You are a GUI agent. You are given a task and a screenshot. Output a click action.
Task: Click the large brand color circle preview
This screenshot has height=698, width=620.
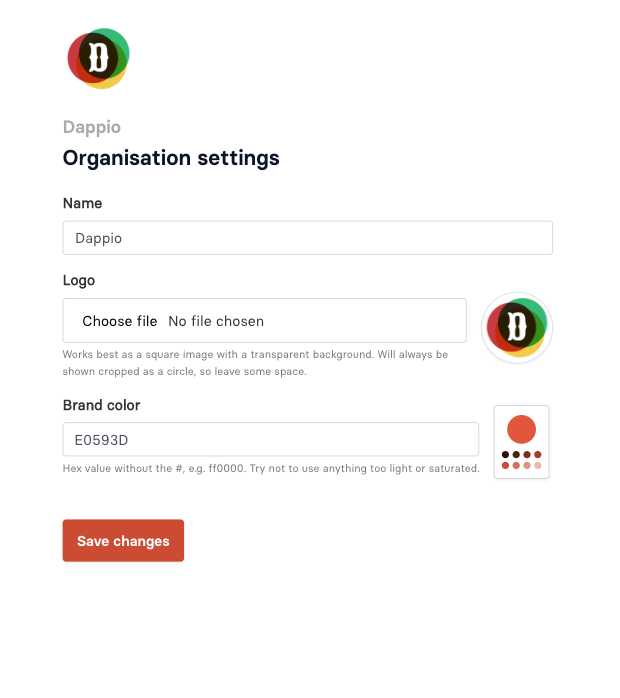coord(521,430)
